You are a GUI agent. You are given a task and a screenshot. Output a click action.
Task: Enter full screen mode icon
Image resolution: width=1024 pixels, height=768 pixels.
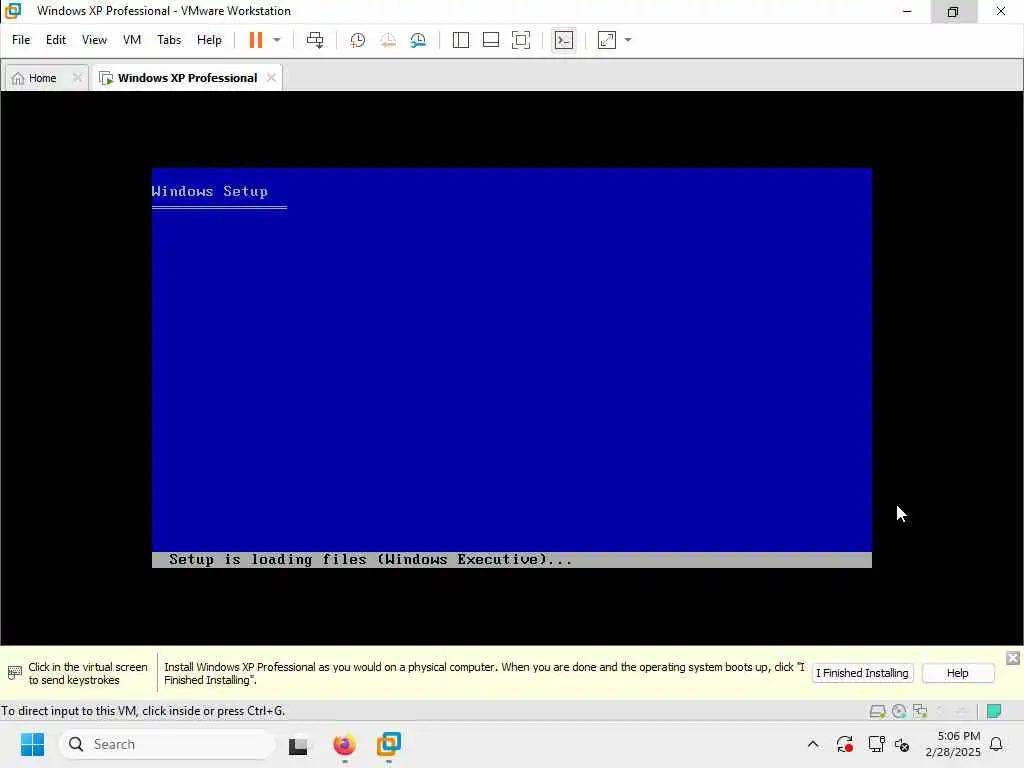(520, 40)
